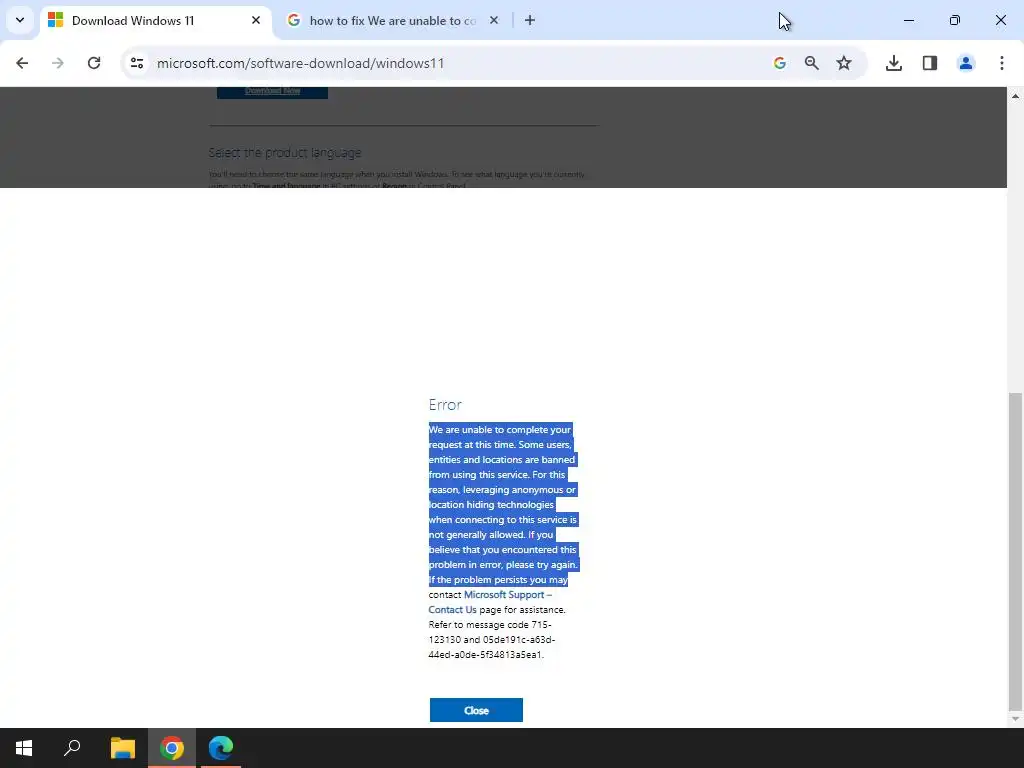This screenshot has width=1024, height=768.
Task: Restore down the Chrome window
Action: click(954, 20)
